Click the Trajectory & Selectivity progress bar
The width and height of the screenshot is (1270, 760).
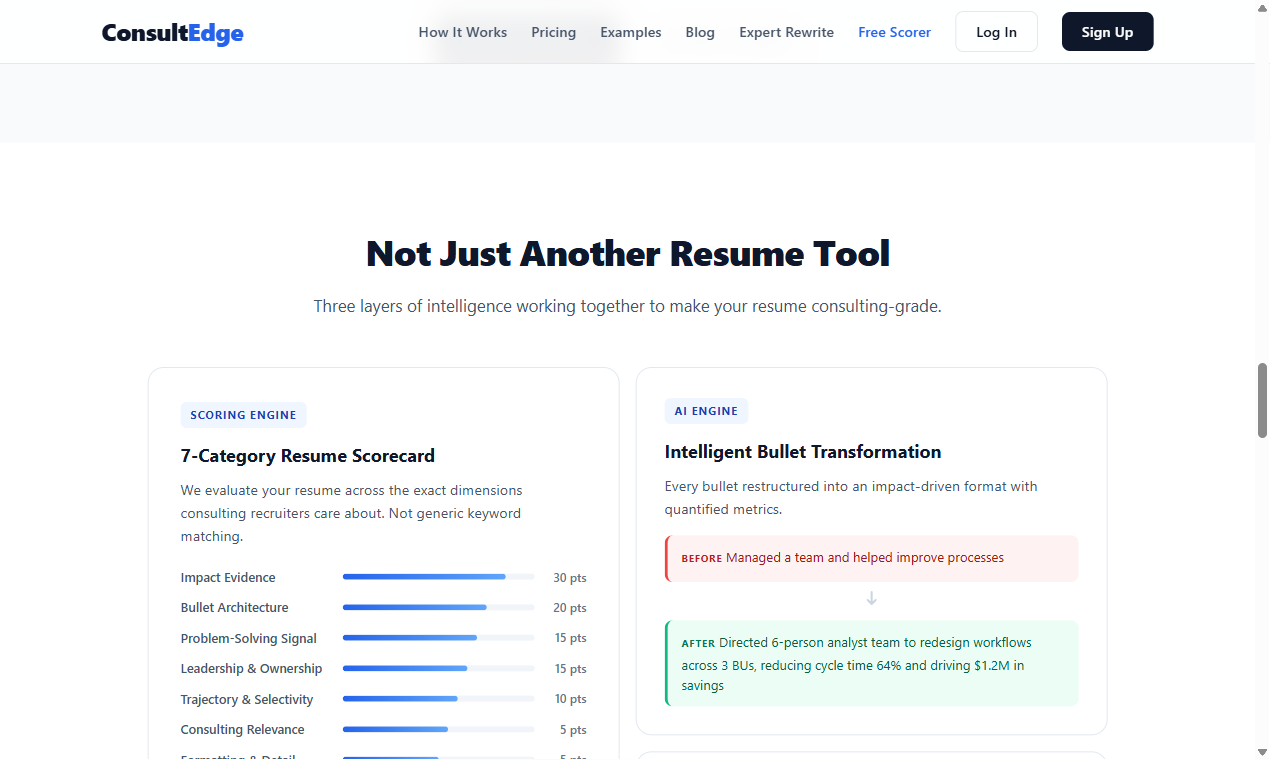click(438, 699)
